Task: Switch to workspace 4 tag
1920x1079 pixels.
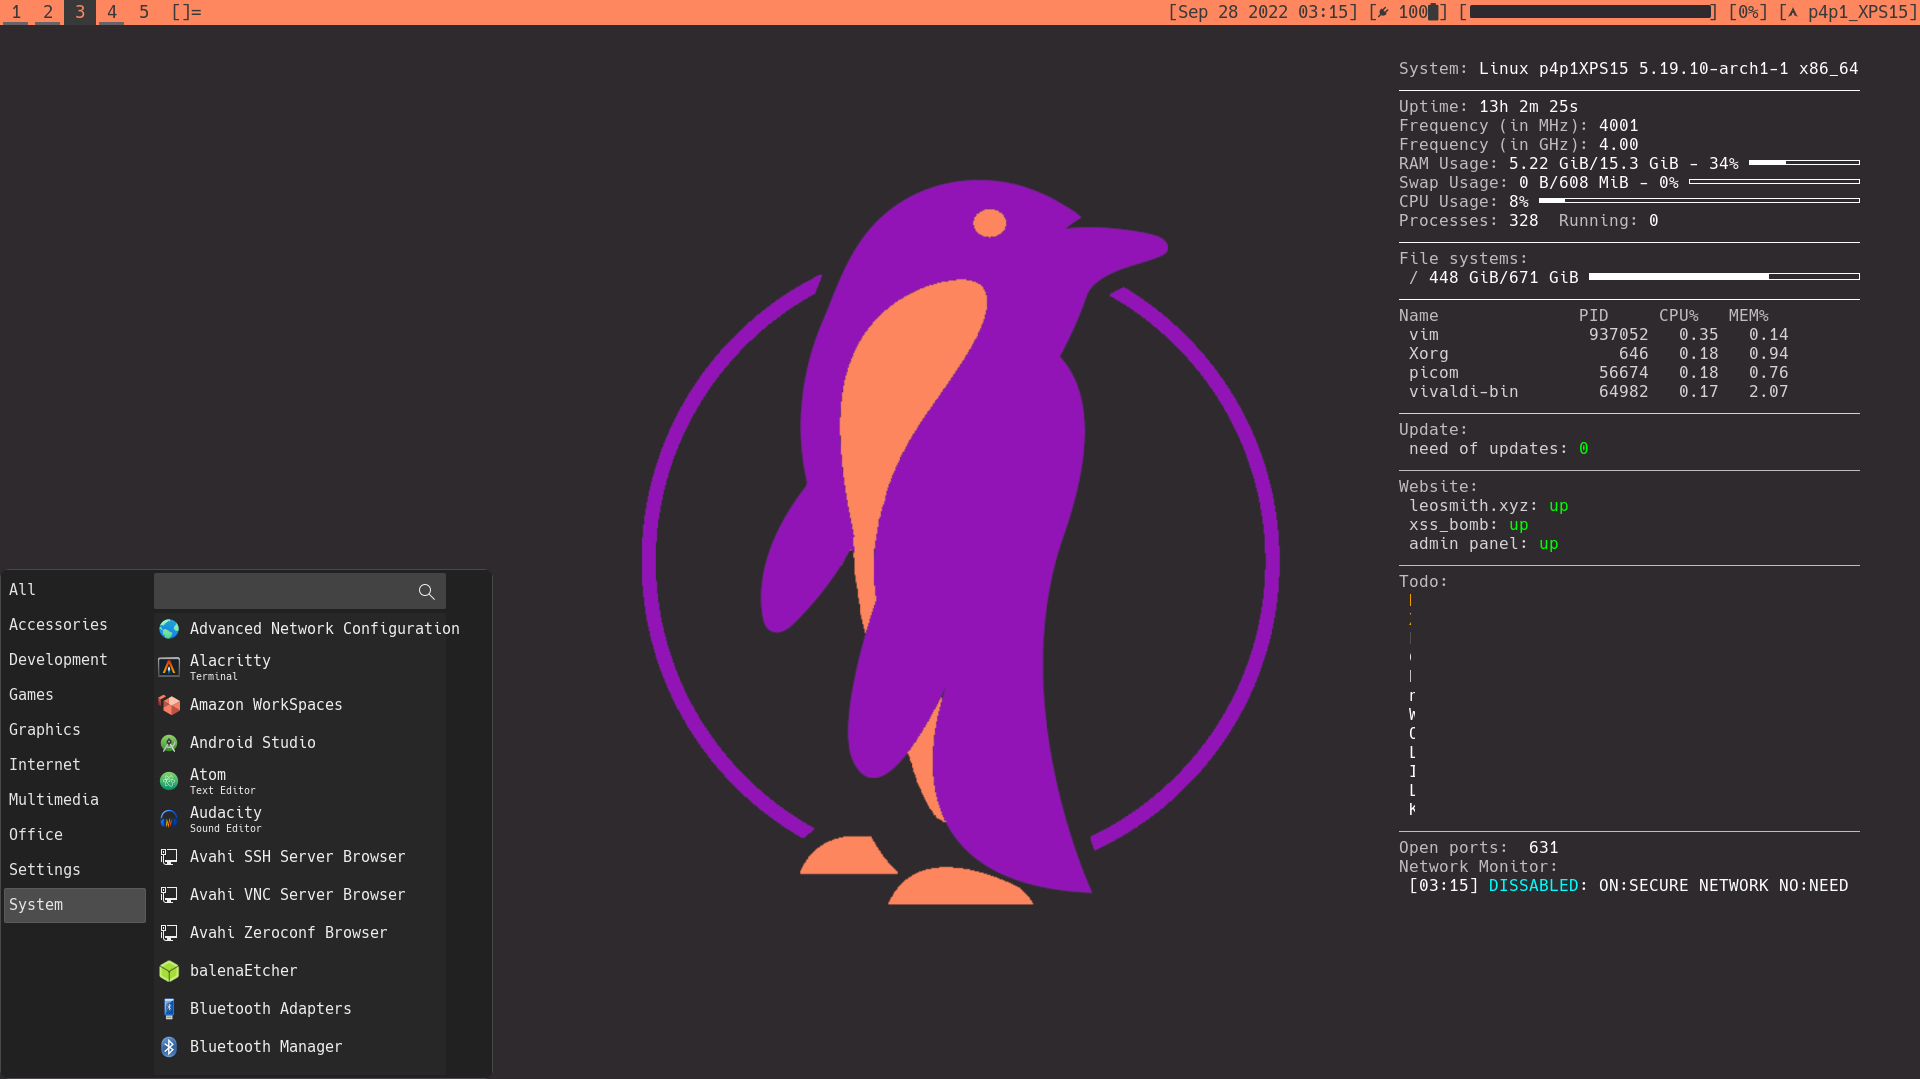Action: click(112, 12)
